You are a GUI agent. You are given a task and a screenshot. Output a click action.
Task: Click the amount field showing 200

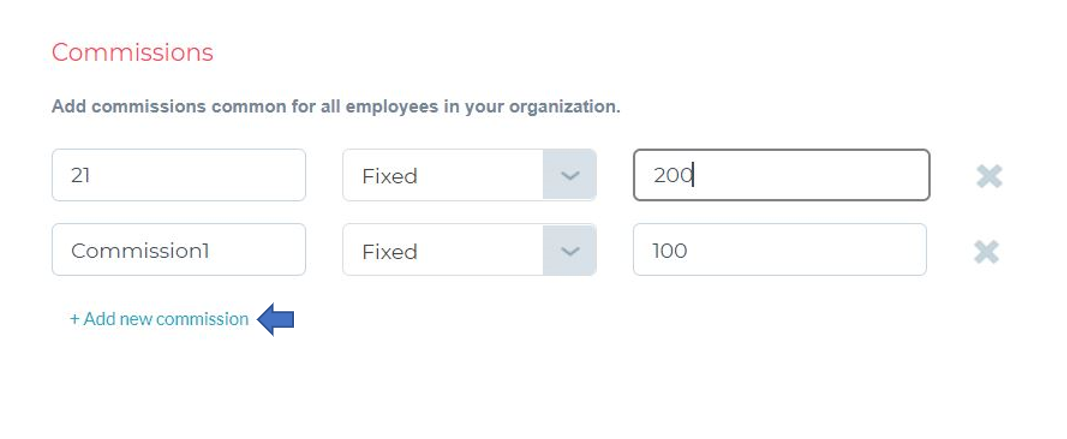point(781,175)
